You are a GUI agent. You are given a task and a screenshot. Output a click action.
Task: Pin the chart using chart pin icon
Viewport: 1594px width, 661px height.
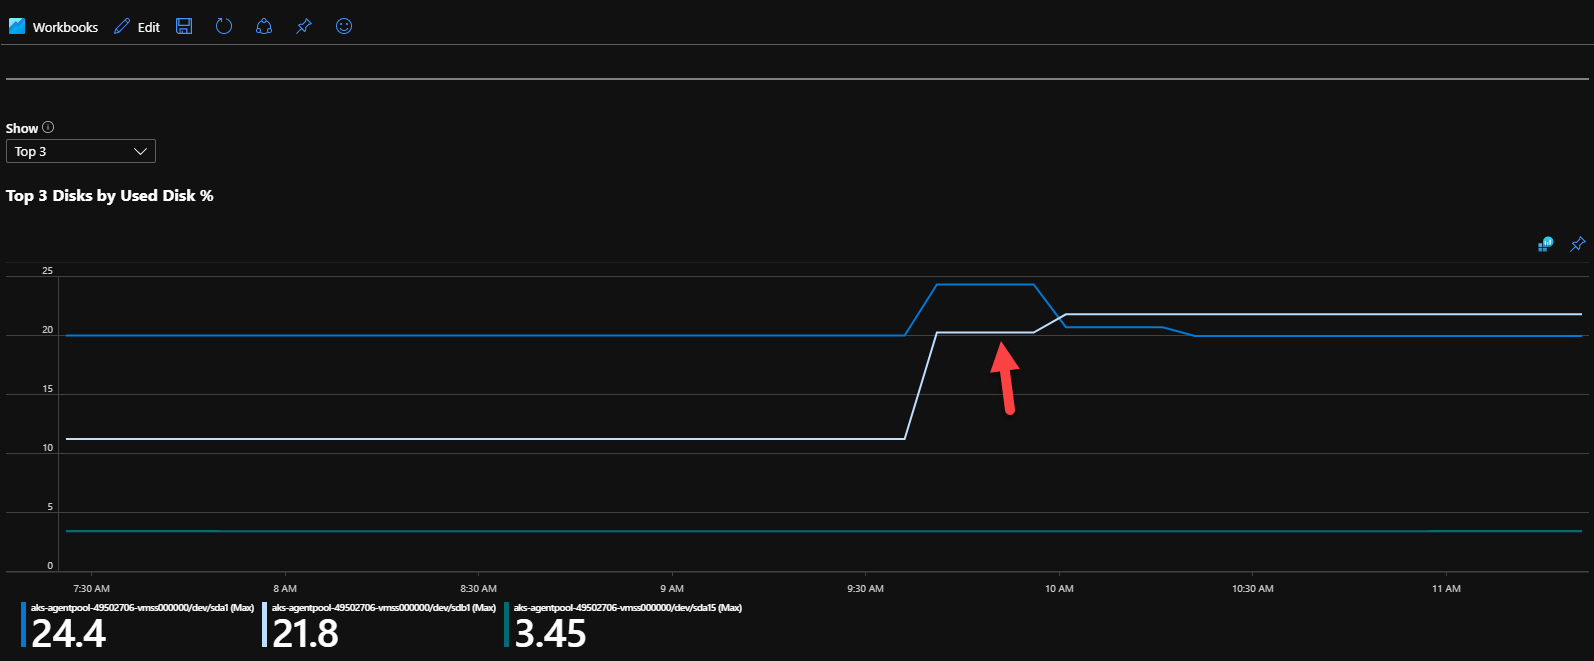(1578, 244)
